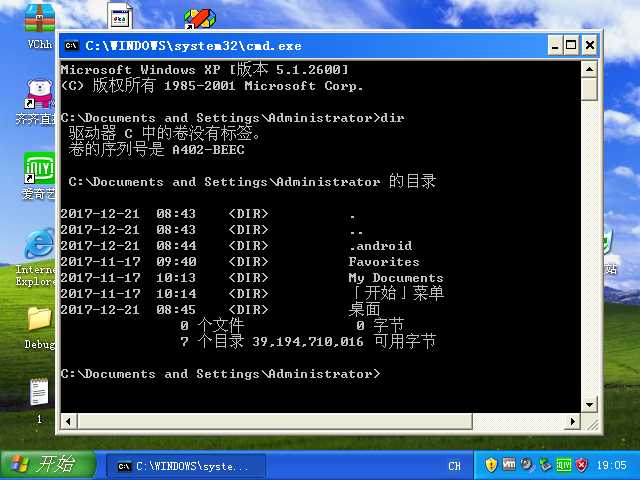Click the taskbar clock showing 19:05

[x=611, y=465]
